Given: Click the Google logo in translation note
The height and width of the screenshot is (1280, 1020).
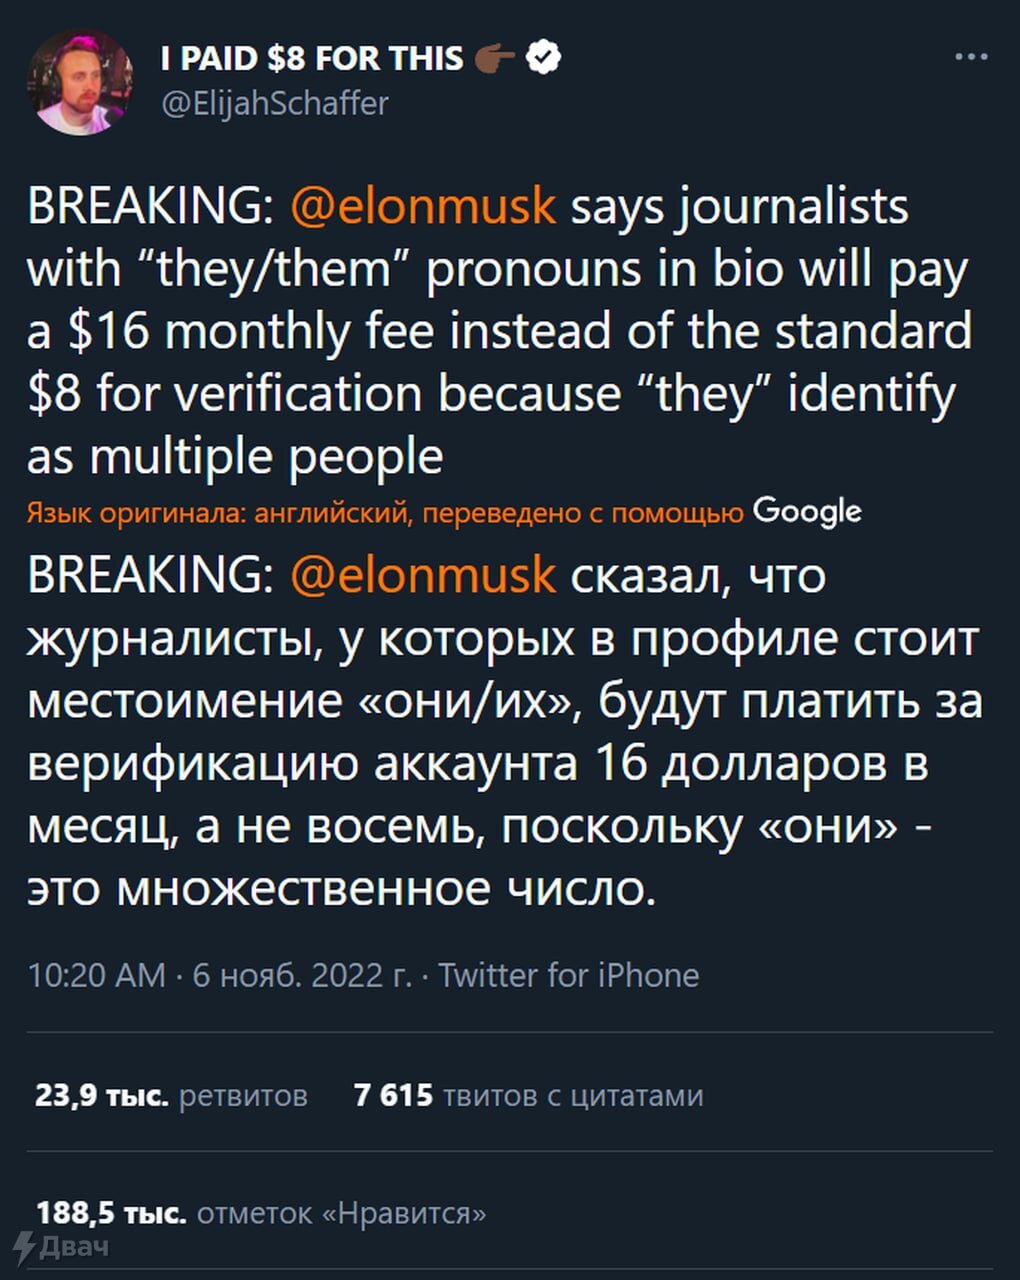Looking at the screenshot, I should click(806, 511).
